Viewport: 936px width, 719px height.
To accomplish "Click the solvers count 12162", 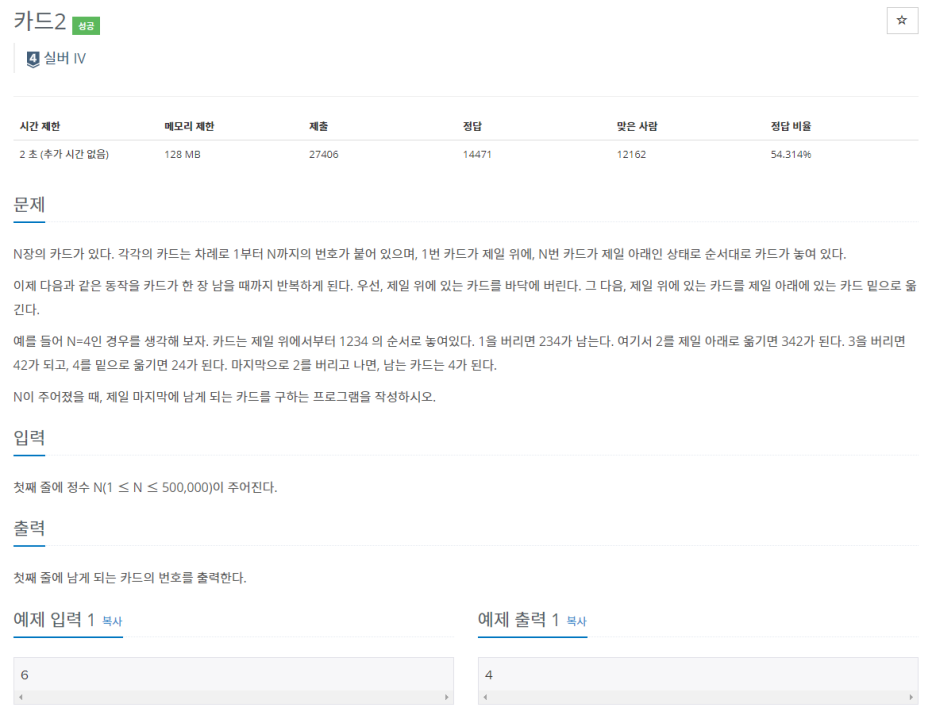I will click(x=632, y=154).
